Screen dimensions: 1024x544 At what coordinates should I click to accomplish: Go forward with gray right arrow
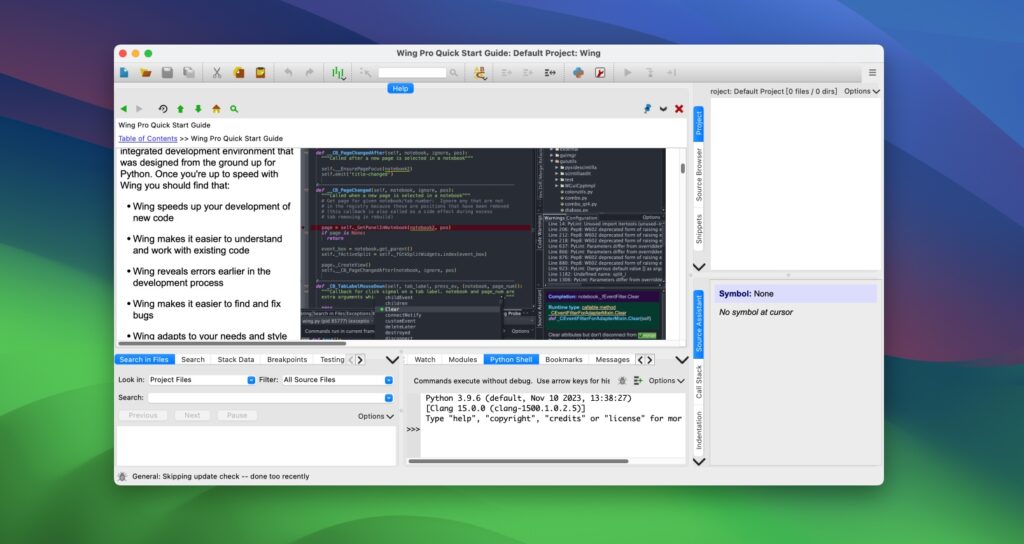tap(139, 109)
